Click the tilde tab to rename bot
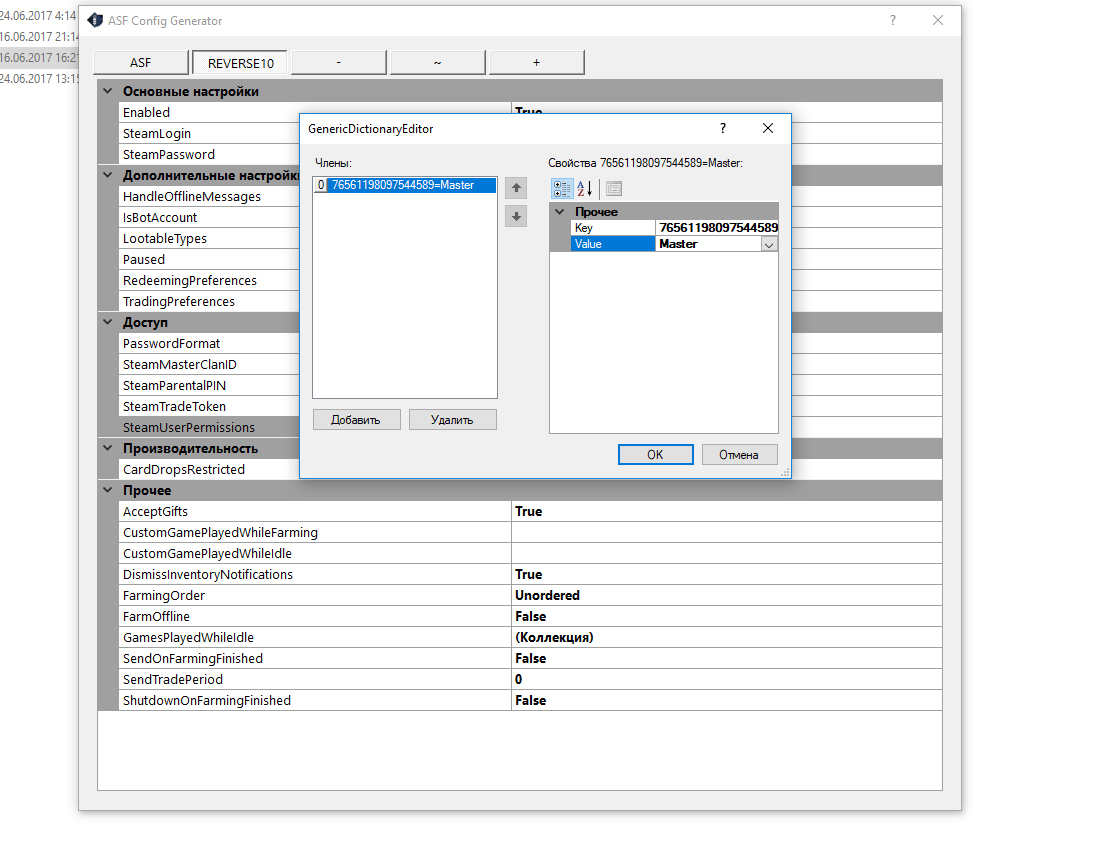 pyautogui.click(x=437, y=63)
